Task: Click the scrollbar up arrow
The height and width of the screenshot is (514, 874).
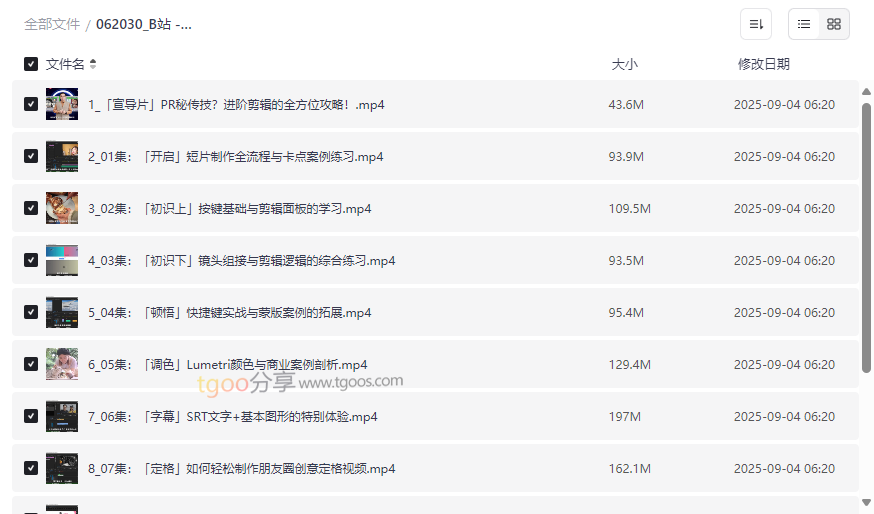Action: pyautogui.click(x=866, y=92)
